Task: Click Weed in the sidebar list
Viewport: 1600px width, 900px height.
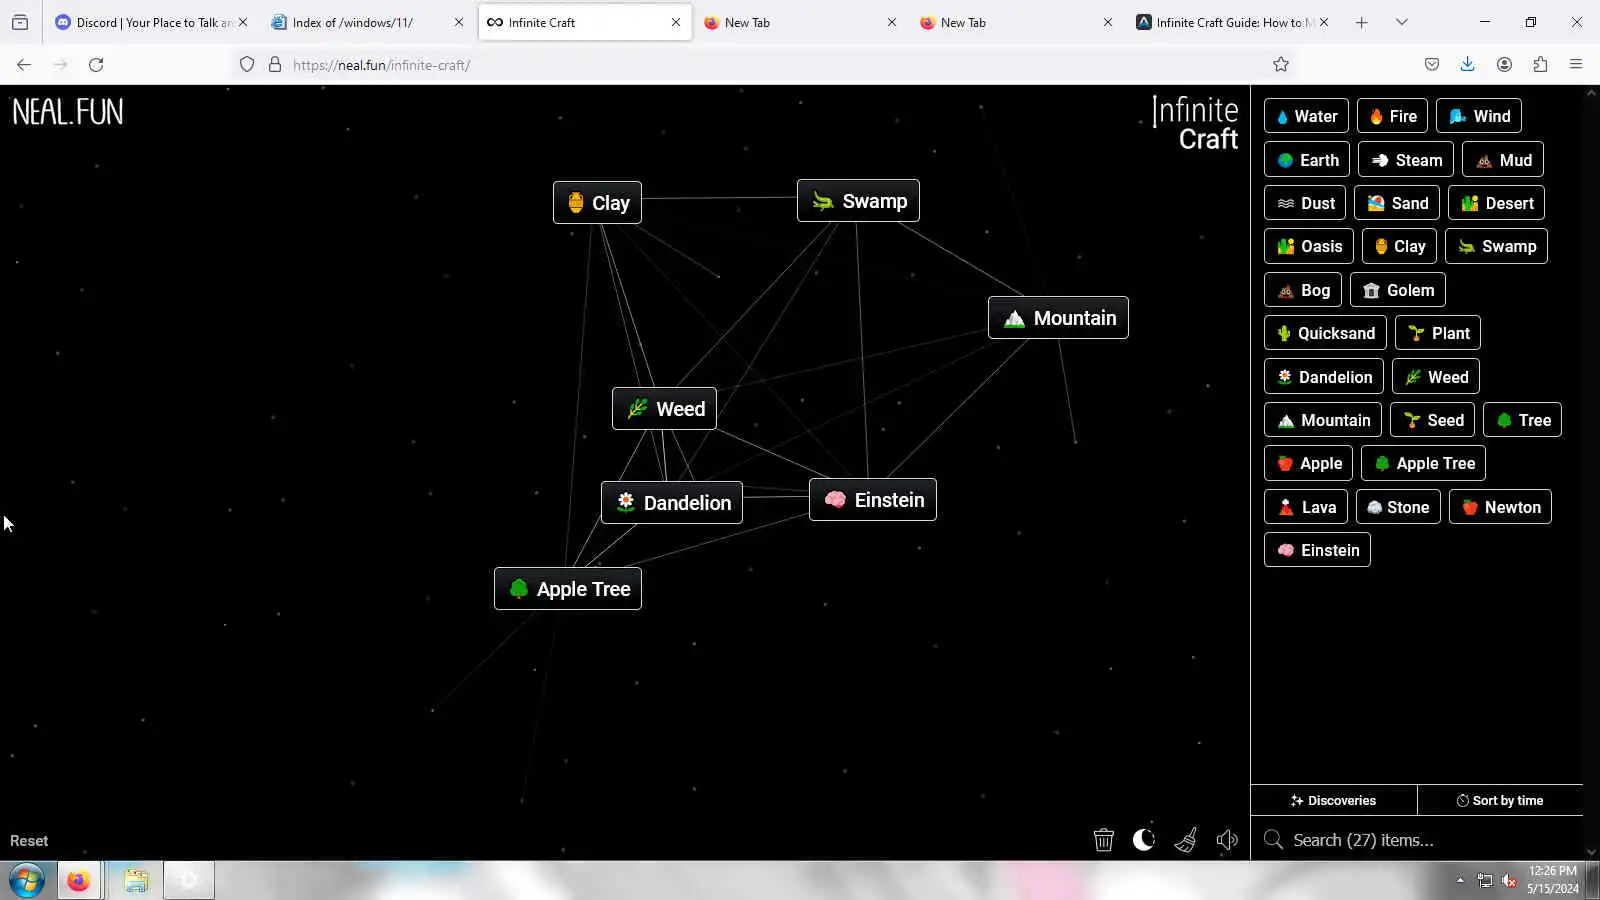Action: coord(1436,377)
